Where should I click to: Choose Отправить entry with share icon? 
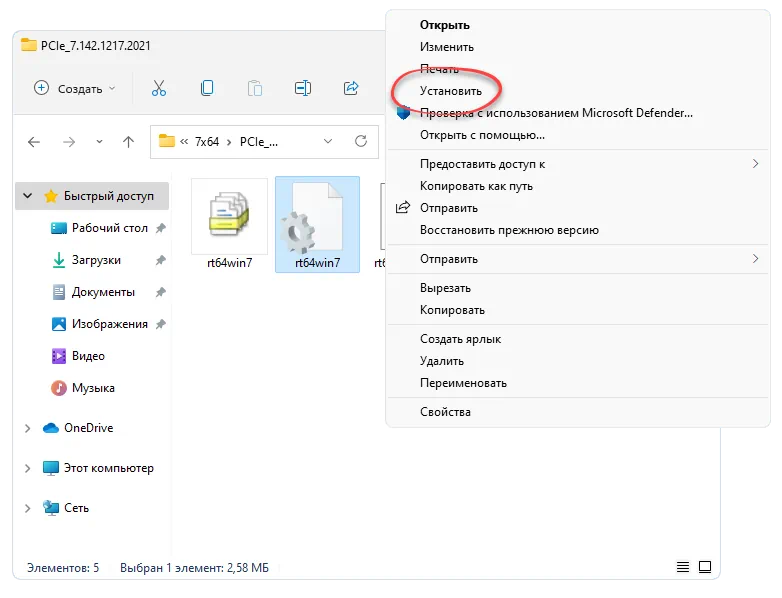pyautogui.click(x=578, y=207)
